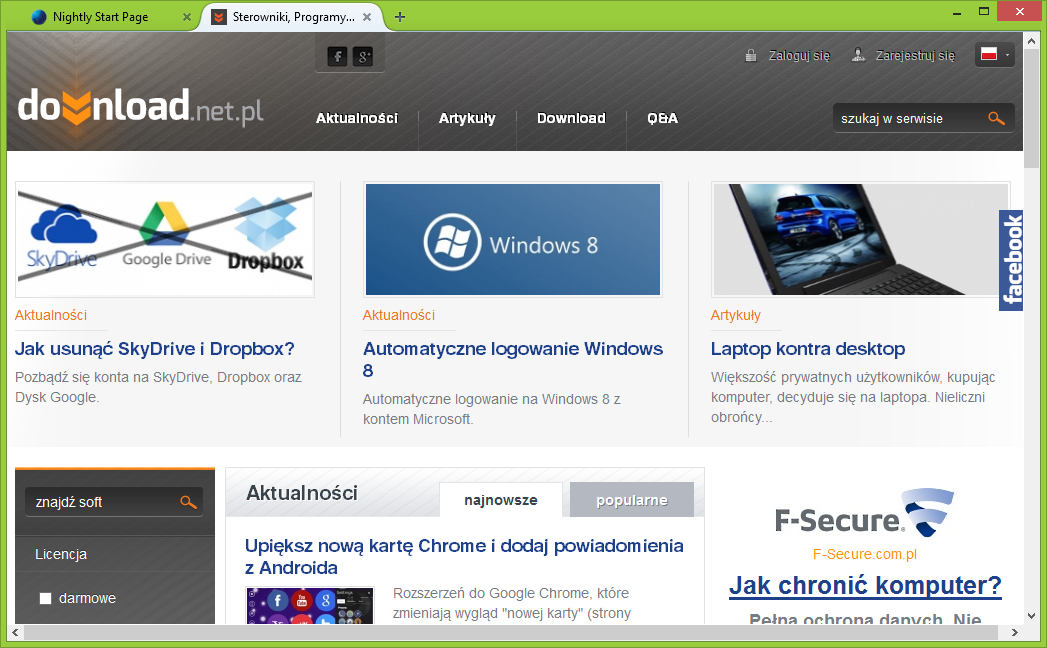The image size is (1047, 648).
Task: Click 'Automatyczne logowanie na Windows 8 z' description
Action: [491, 409]
